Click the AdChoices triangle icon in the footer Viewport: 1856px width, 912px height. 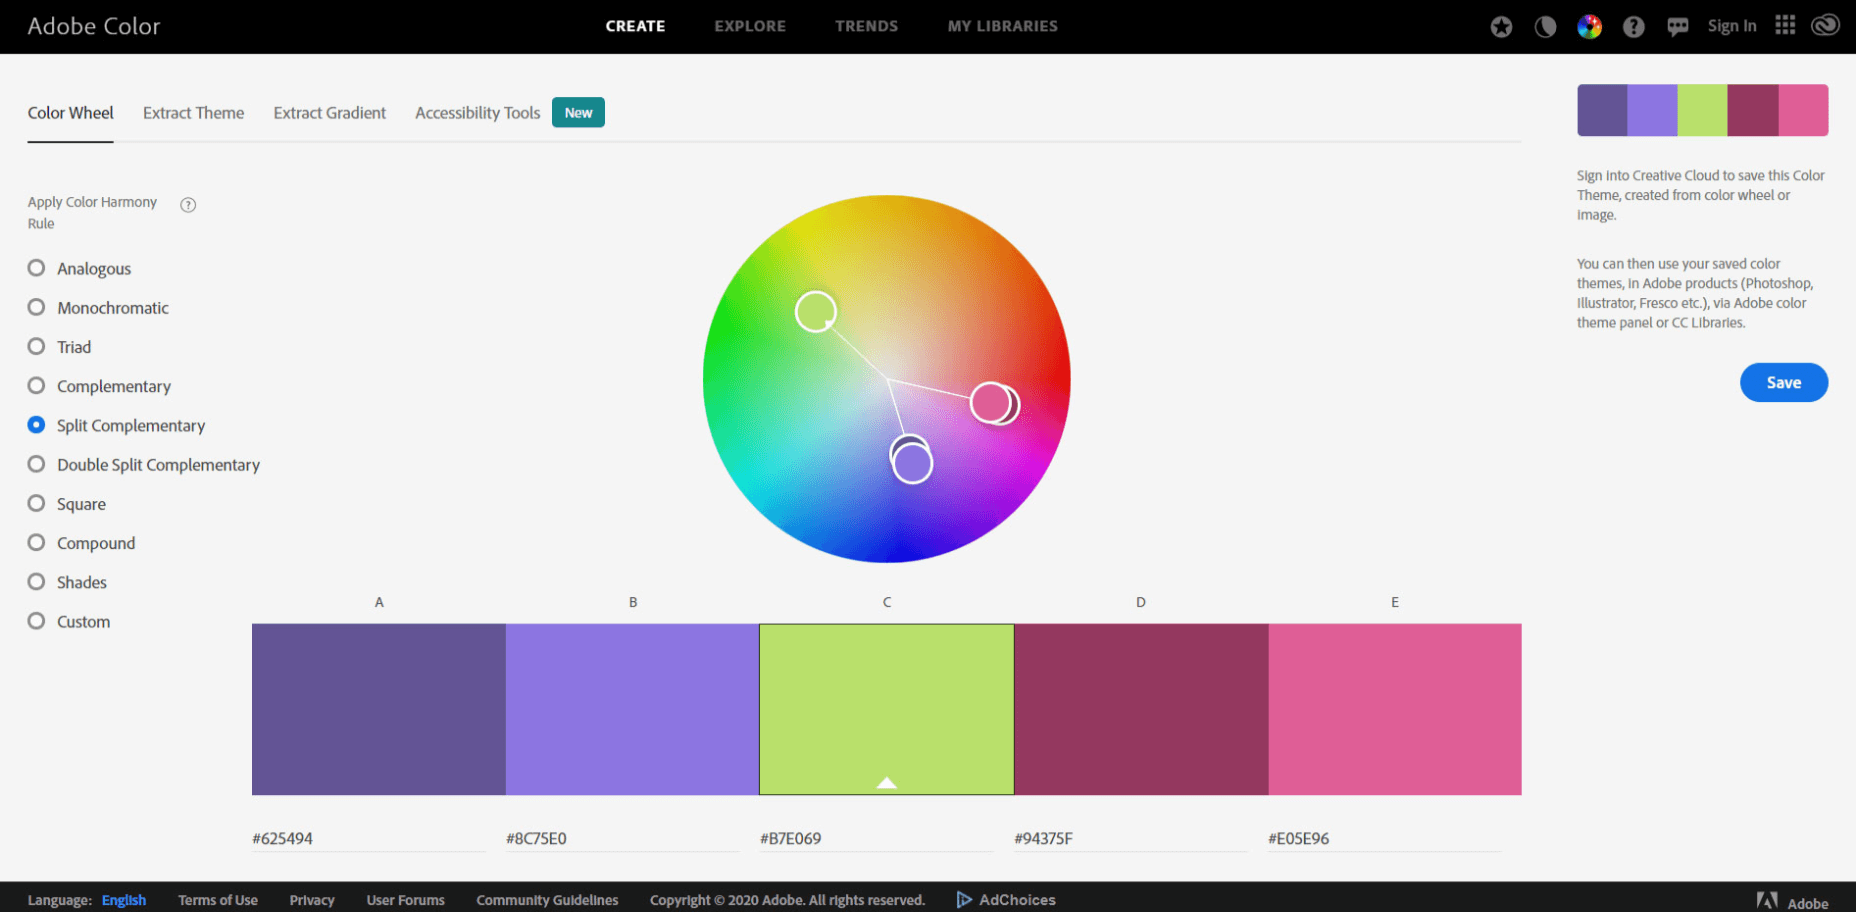point(964,900)
